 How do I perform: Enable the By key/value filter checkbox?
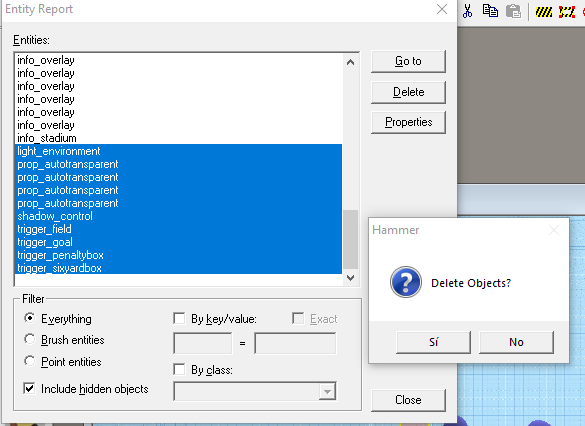179,319
